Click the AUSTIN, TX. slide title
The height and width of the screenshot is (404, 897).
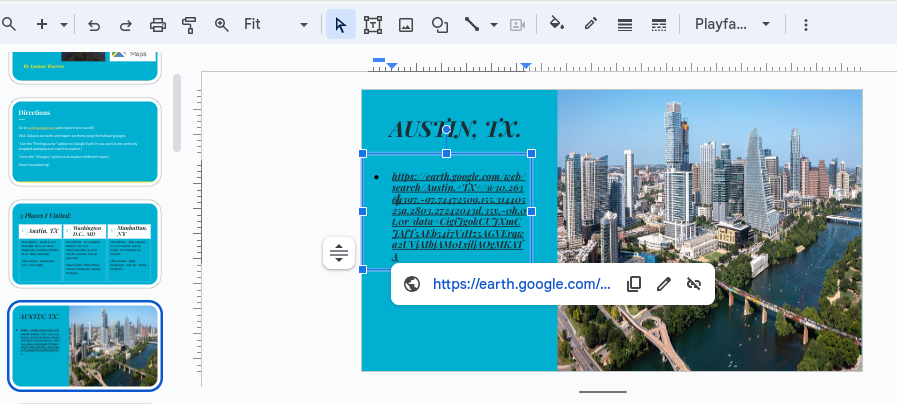tap(455, 129)
